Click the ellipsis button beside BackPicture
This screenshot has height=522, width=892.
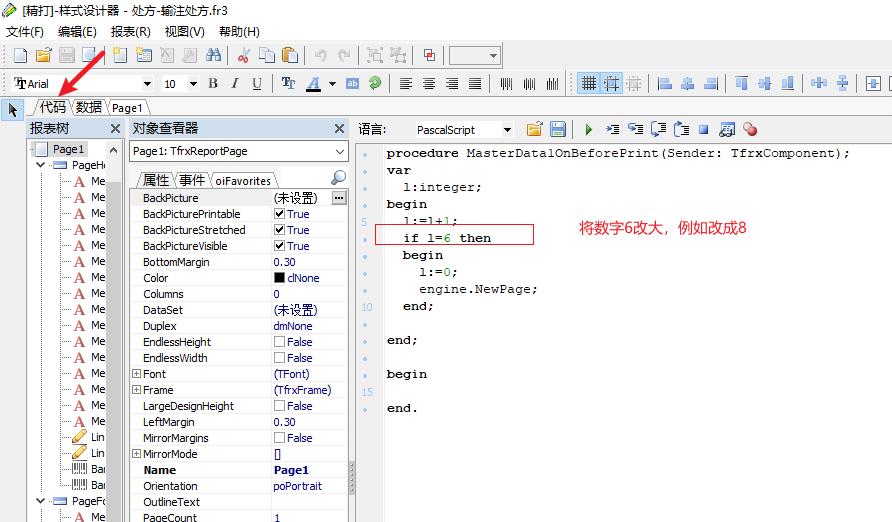(x=339, y=198)
